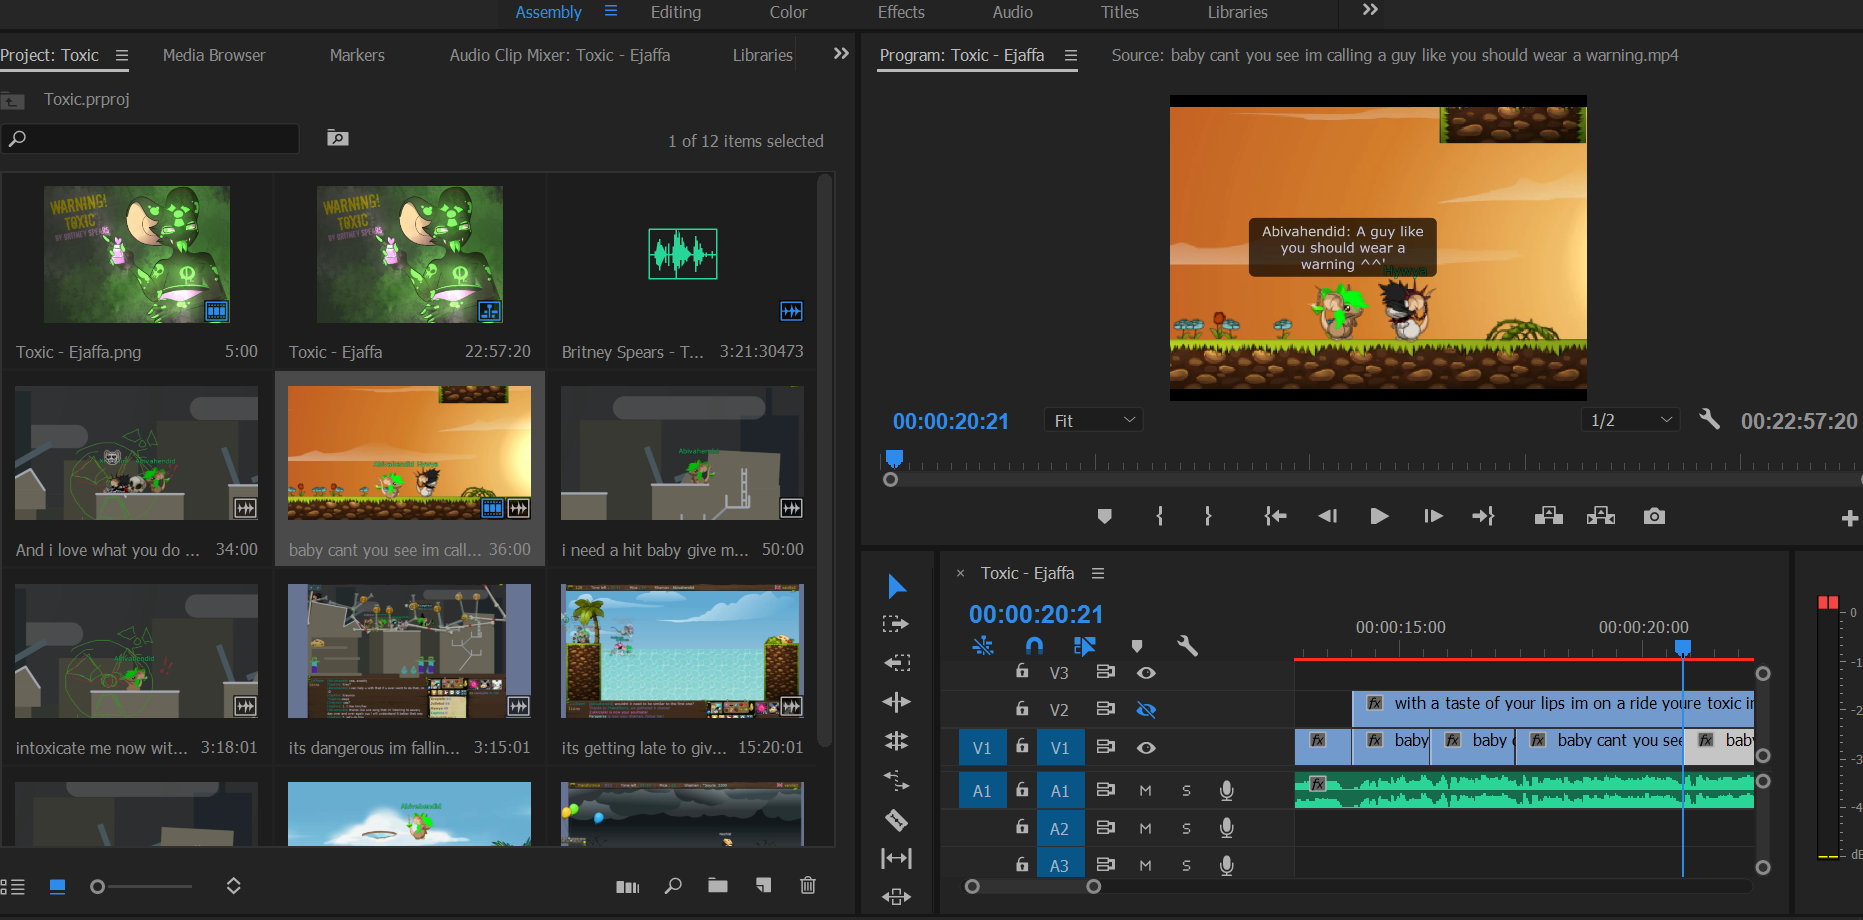The height and width of the screenshot is (920, 1863).
Task: Switch to Editing workspace
Action: click(676, 12)
